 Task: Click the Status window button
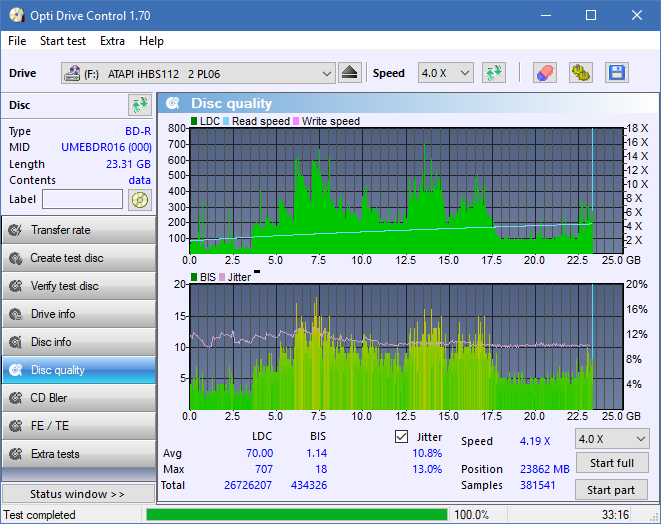tap(78, 494)
